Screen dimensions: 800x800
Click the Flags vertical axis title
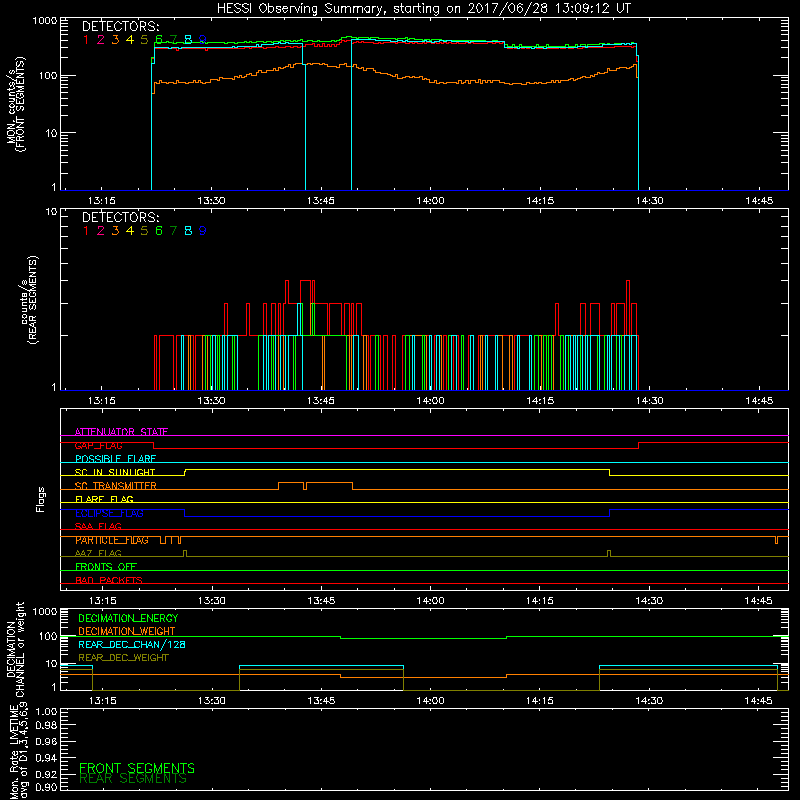pos(41,499)
